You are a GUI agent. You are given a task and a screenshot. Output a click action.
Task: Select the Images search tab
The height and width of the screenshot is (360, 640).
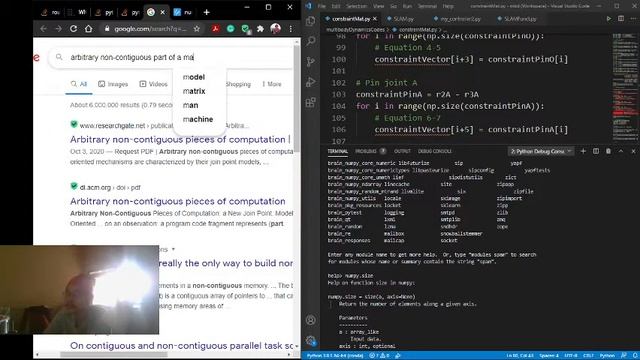tap(113, 84)
